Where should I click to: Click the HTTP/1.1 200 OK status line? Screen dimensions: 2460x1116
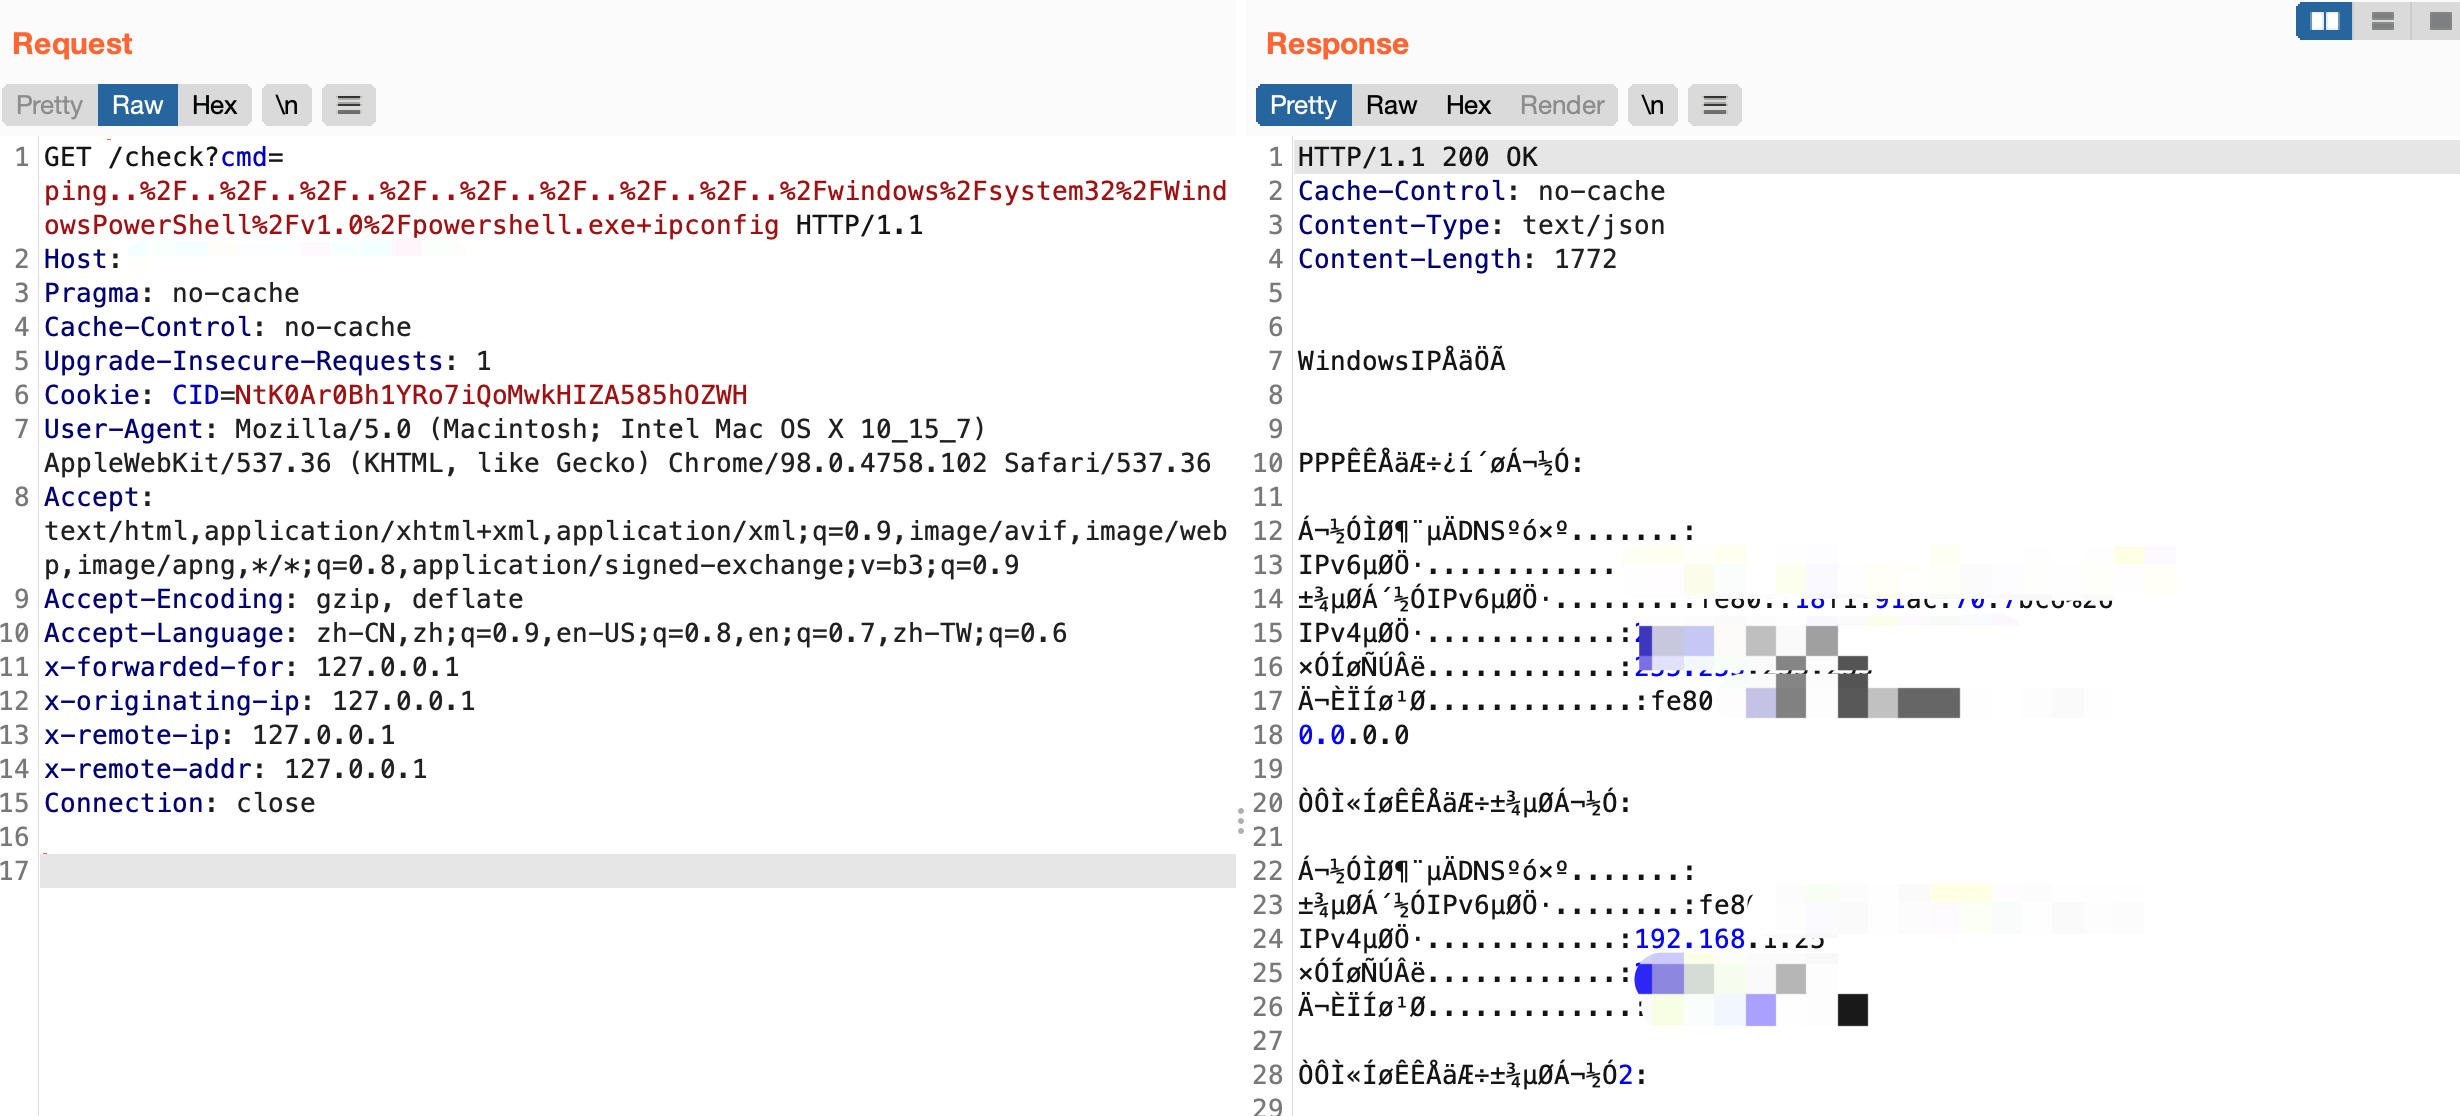1417,157
